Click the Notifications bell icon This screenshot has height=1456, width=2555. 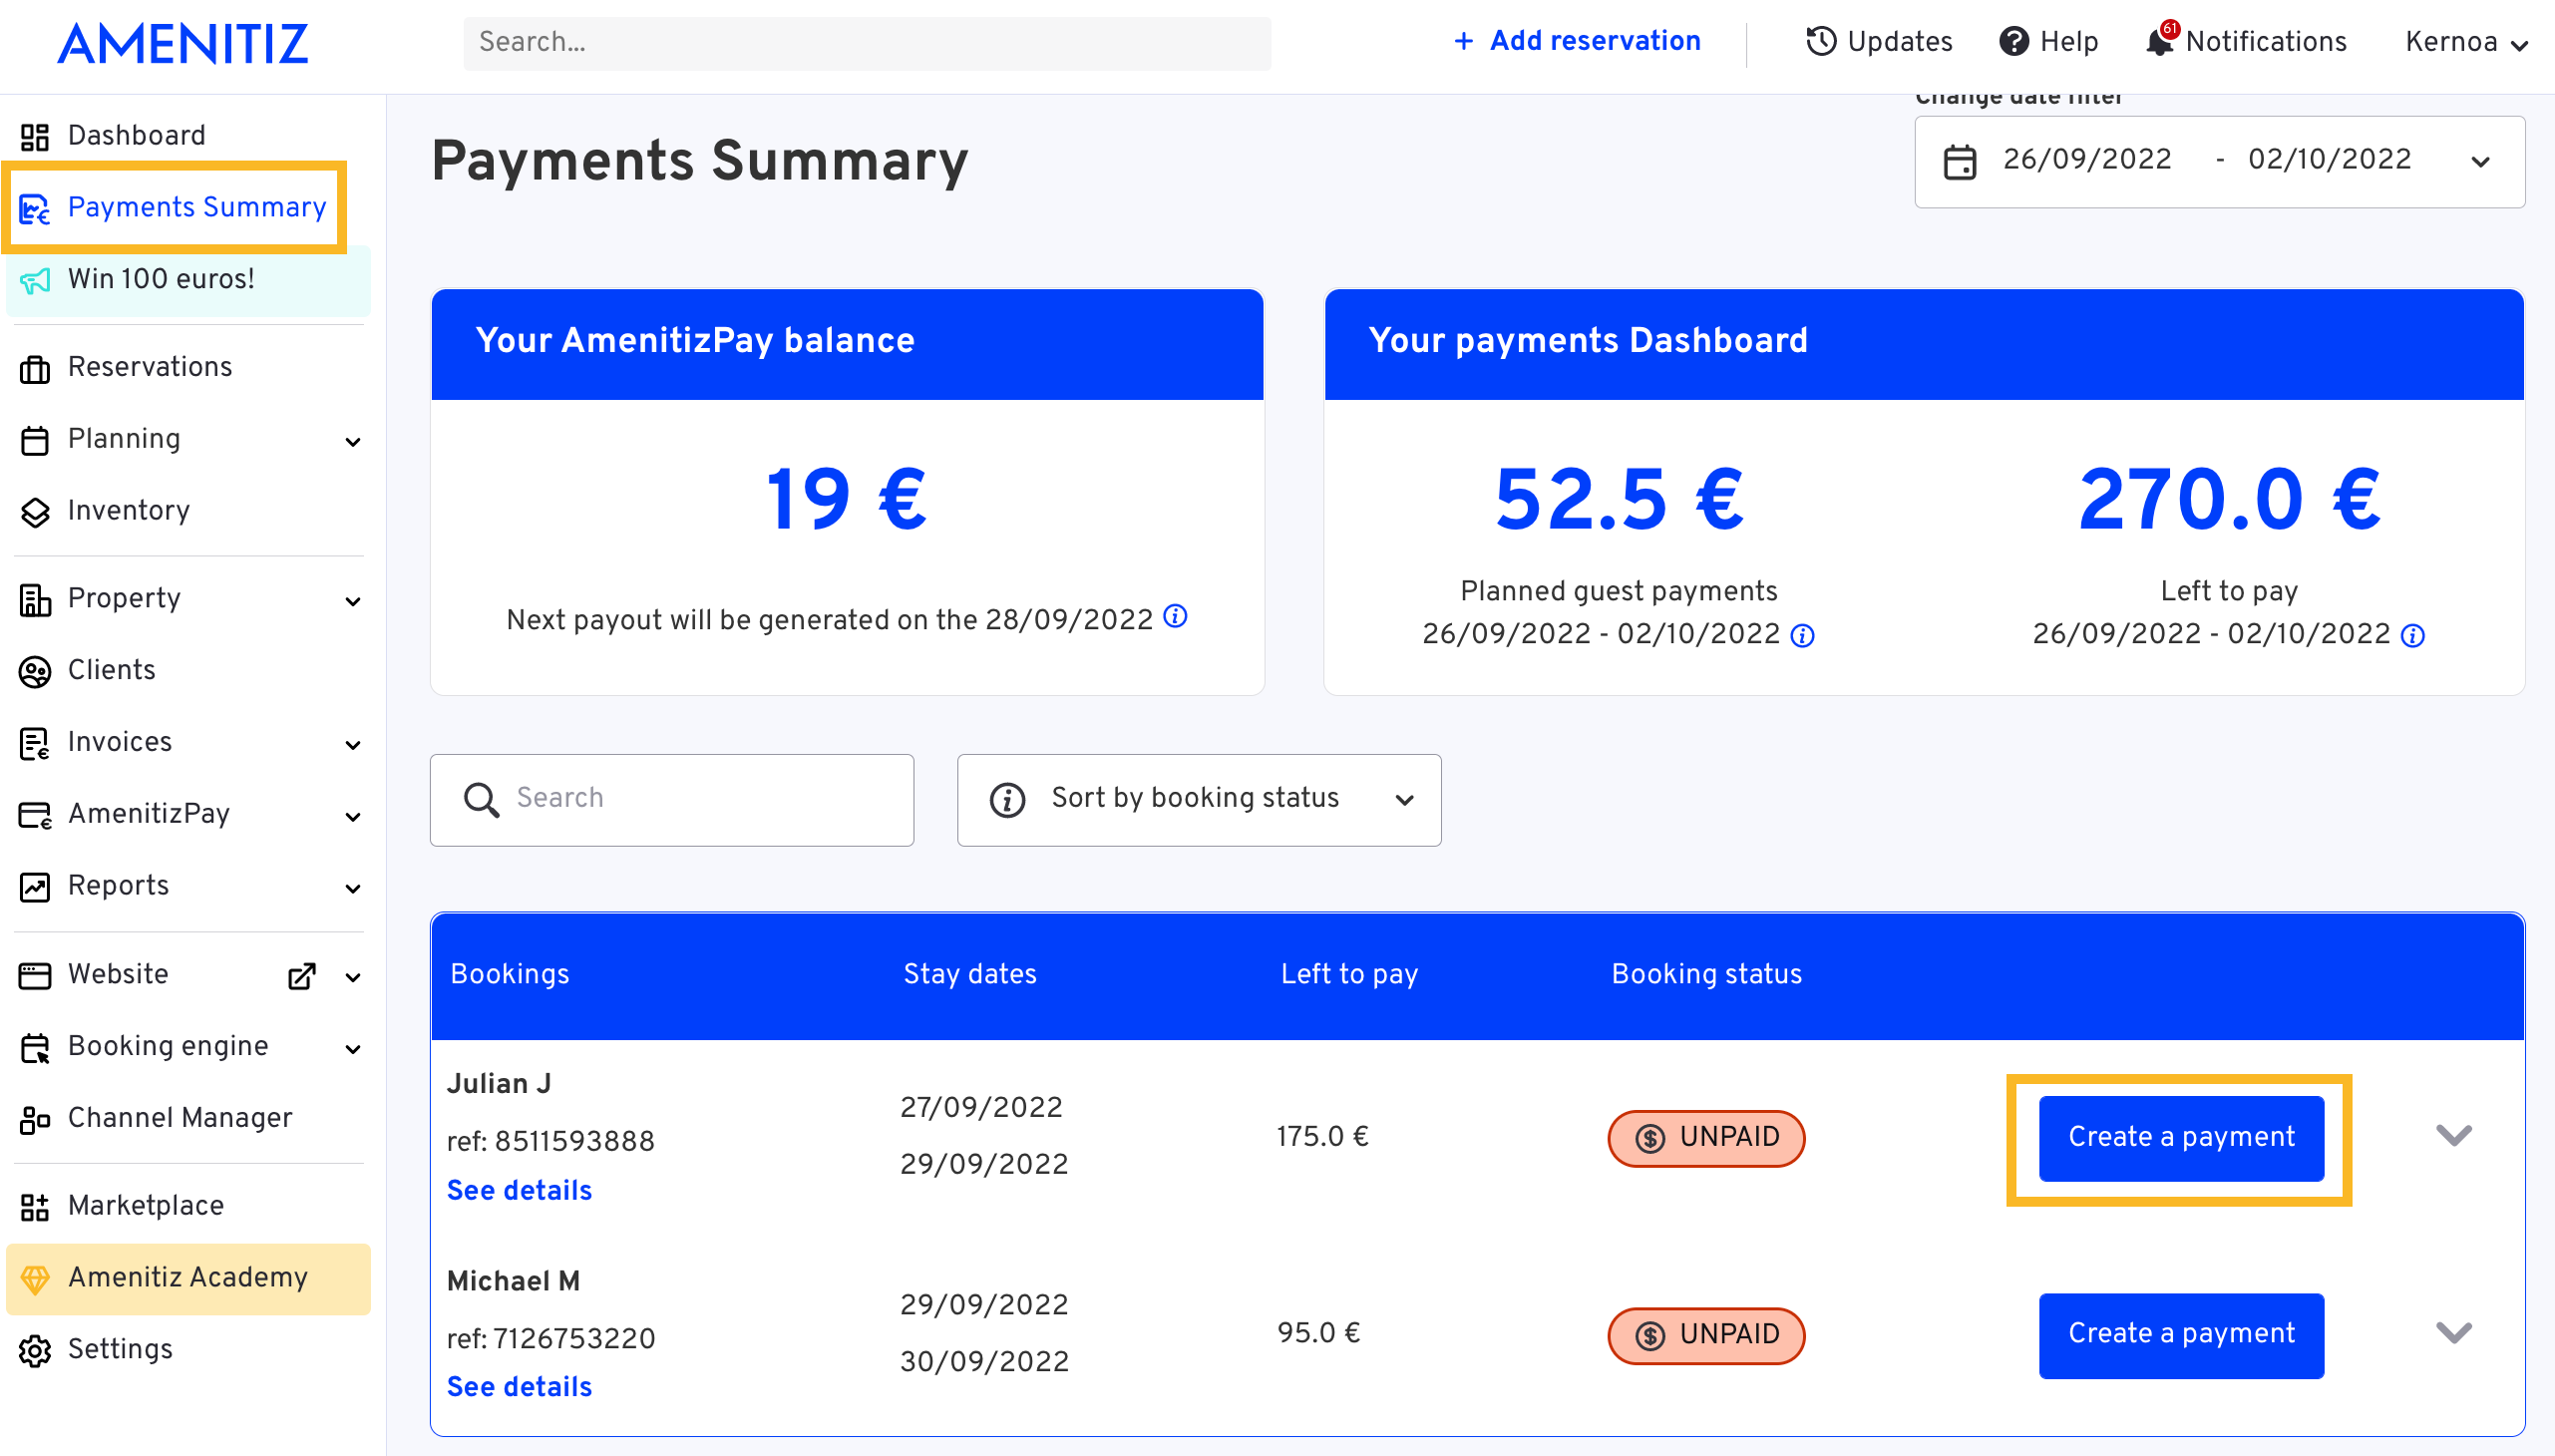click(2160, 42)
